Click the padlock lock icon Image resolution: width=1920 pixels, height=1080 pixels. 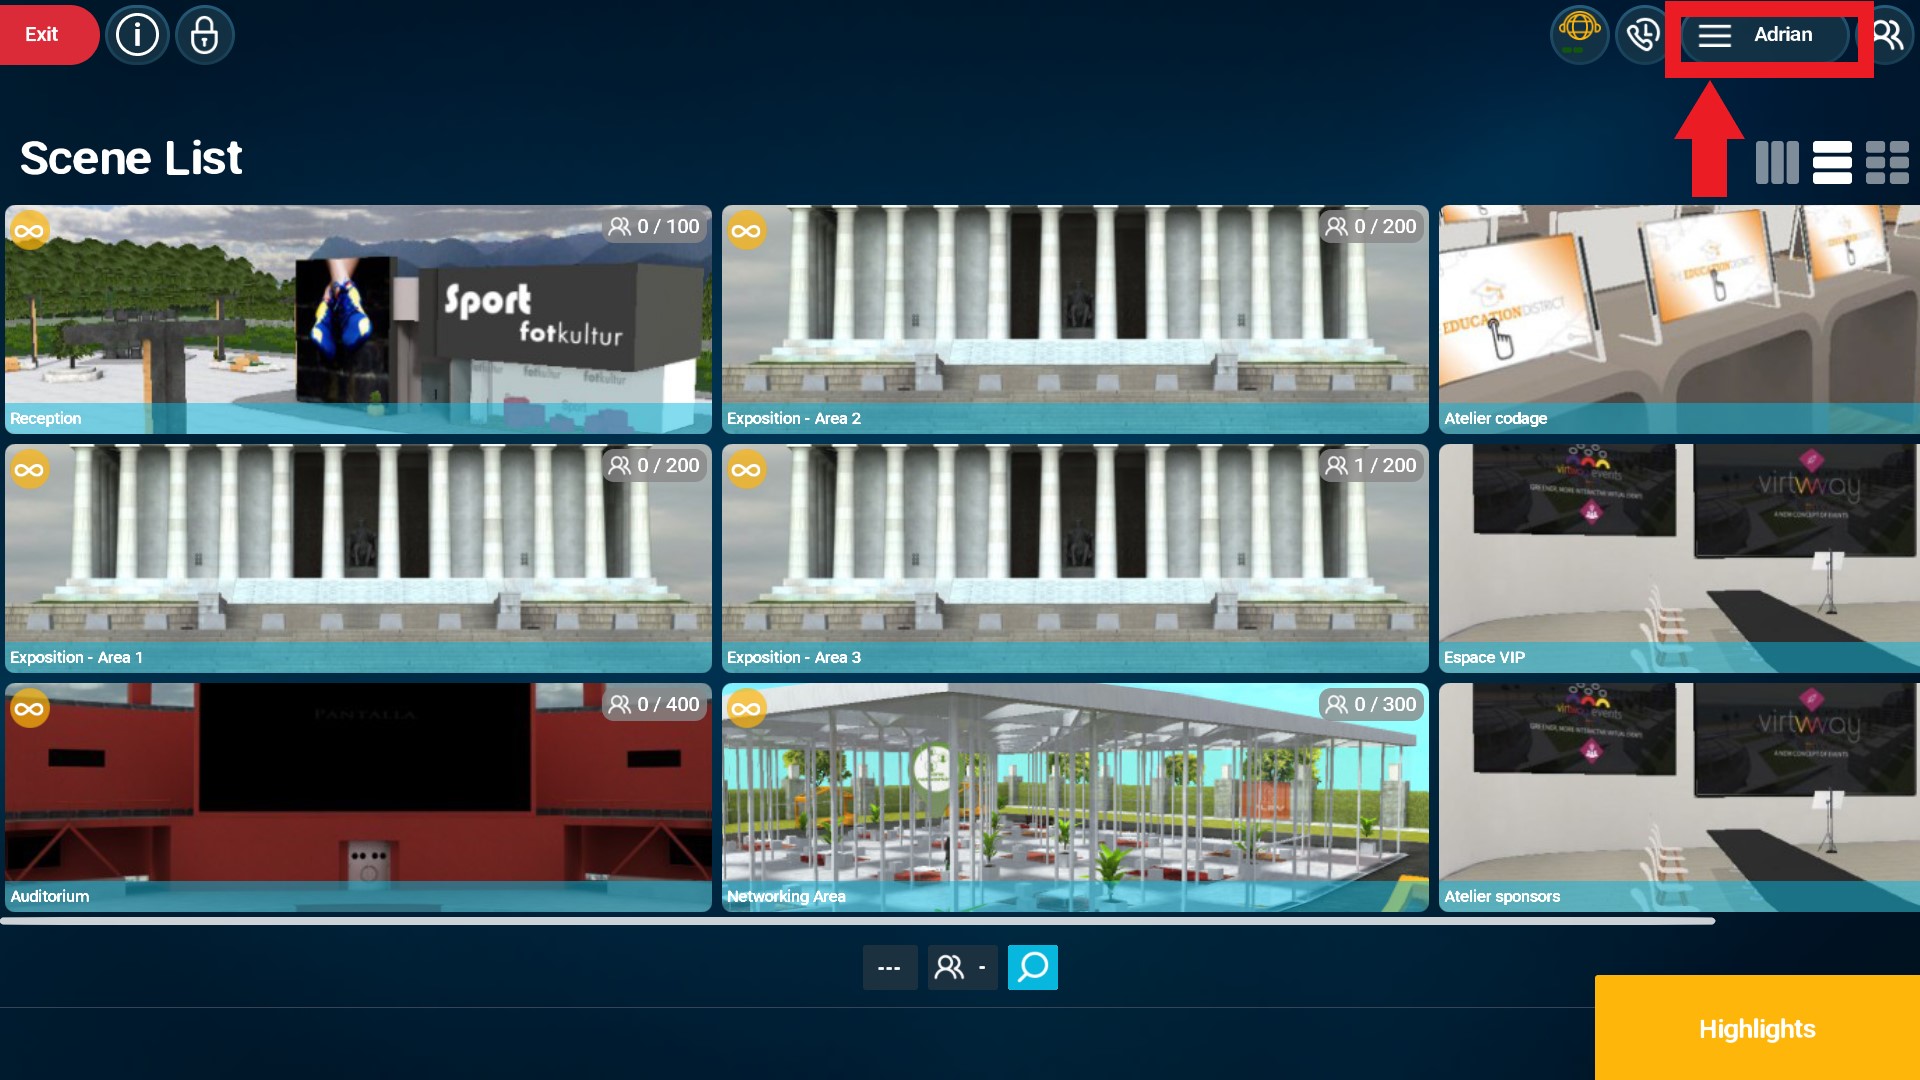pos(204,35)
